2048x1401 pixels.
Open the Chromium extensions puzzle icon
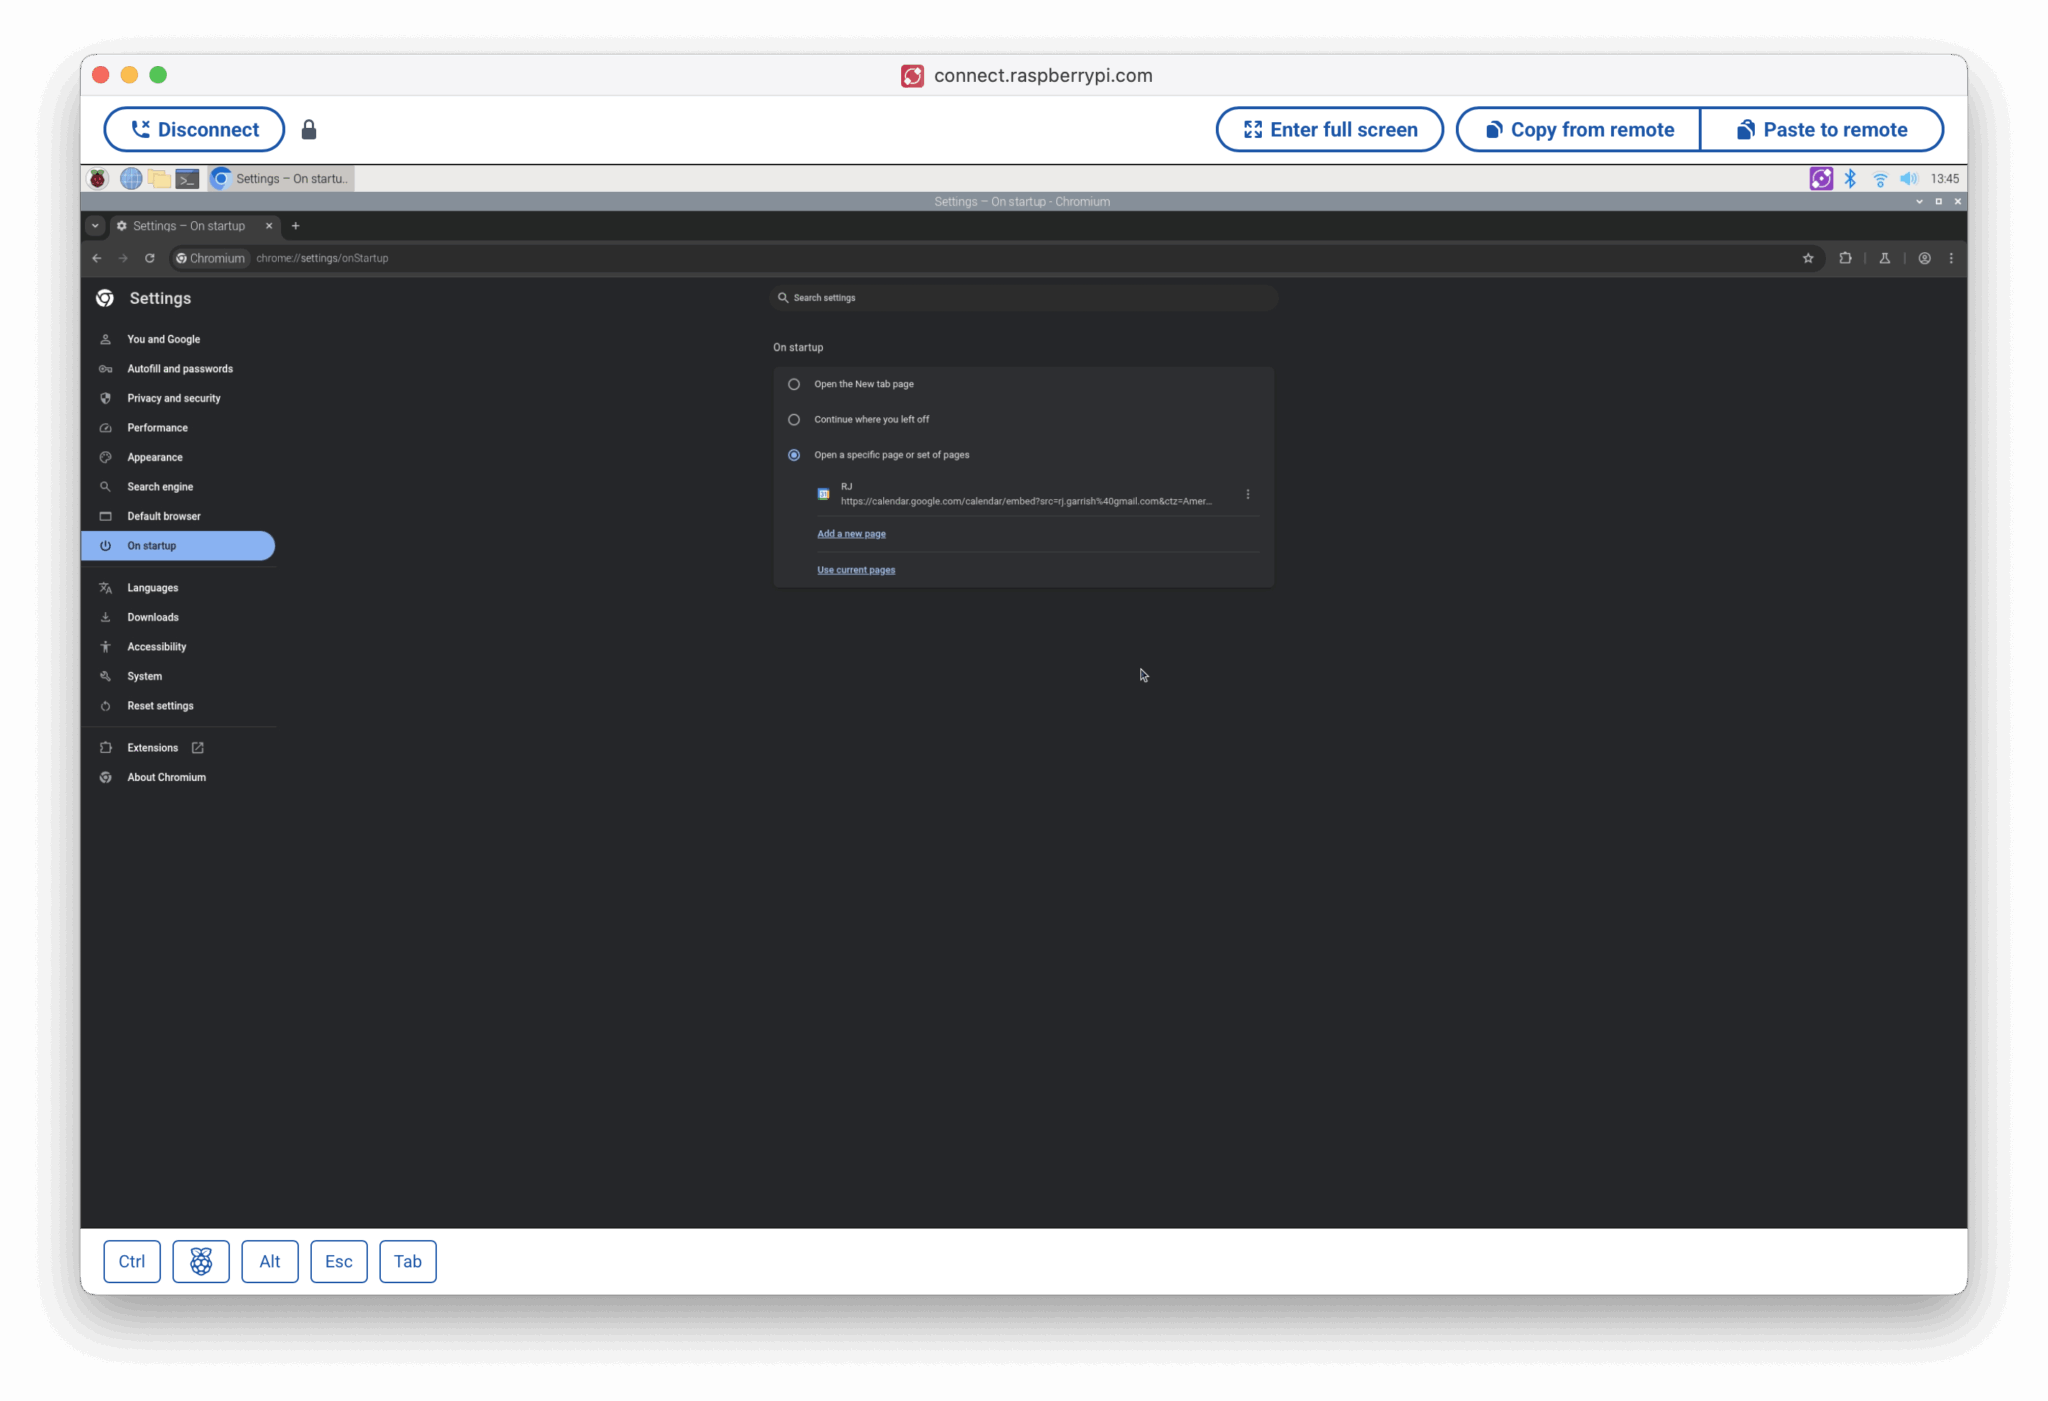(x=1846, y=258)
